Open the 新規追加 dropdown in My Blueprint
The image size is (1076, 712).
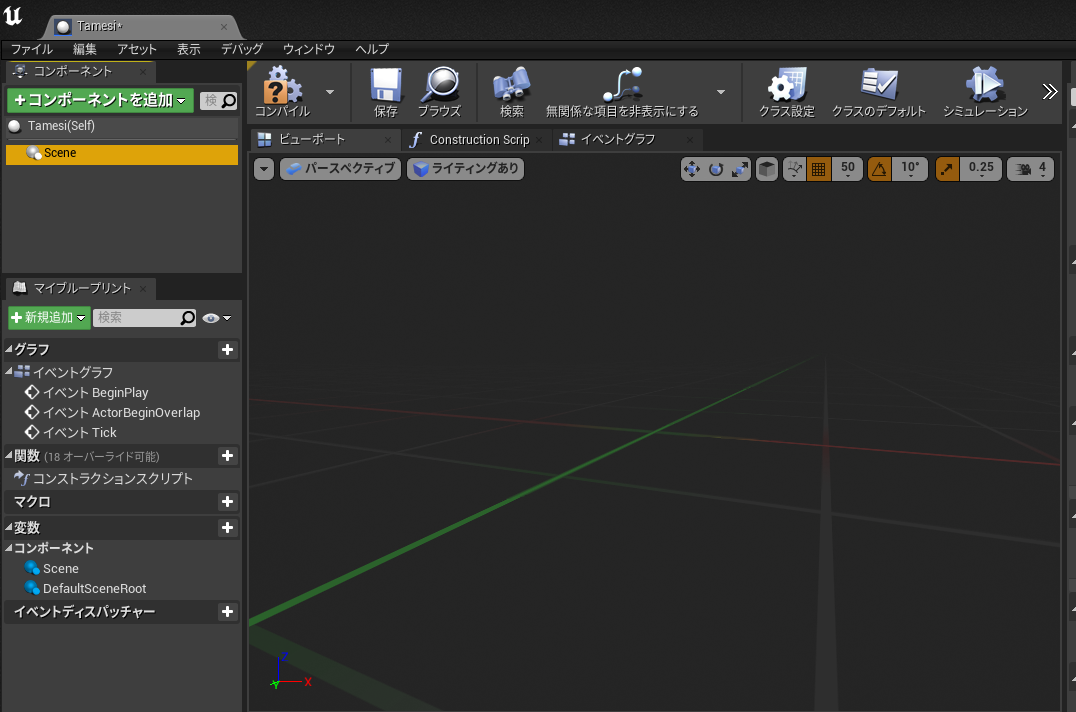pyautogui.click(x=49, y=318)
